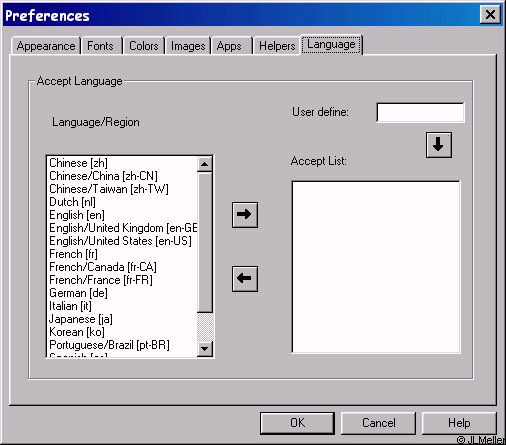
Task: Open Help for preferences
Action: click(x=459, y=423)
